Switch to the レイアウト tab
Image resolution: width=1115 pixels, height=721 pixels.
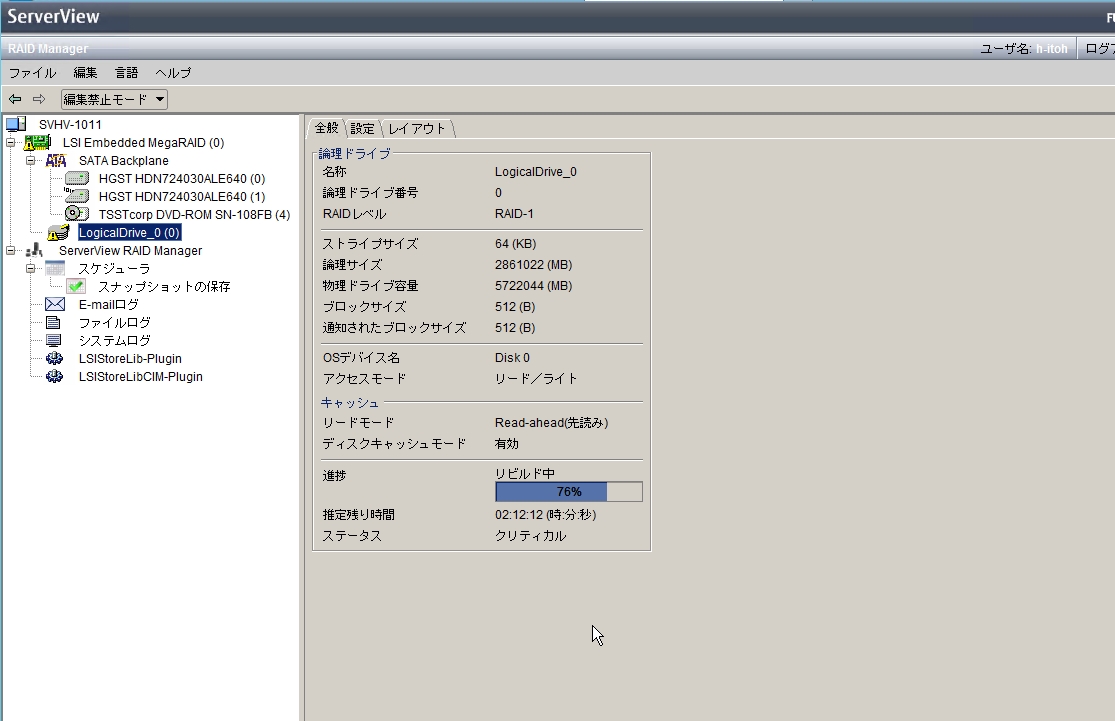click(x=417, y=128)
